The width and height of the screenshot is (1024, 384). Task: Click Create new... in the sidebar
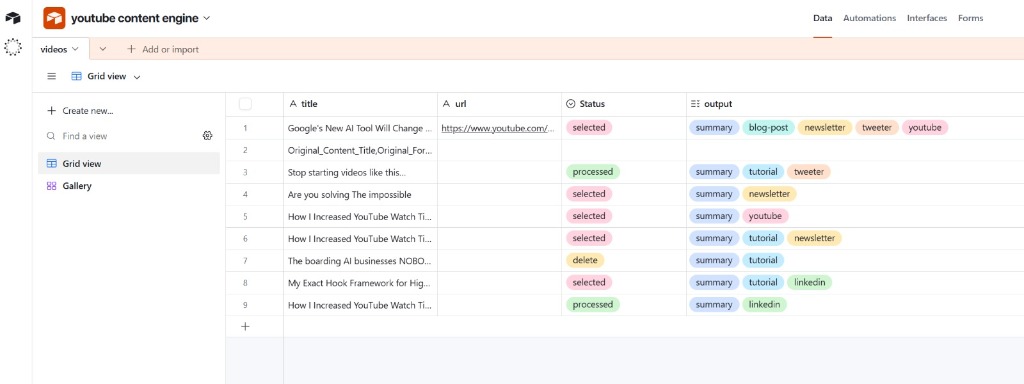click(80, 111)
